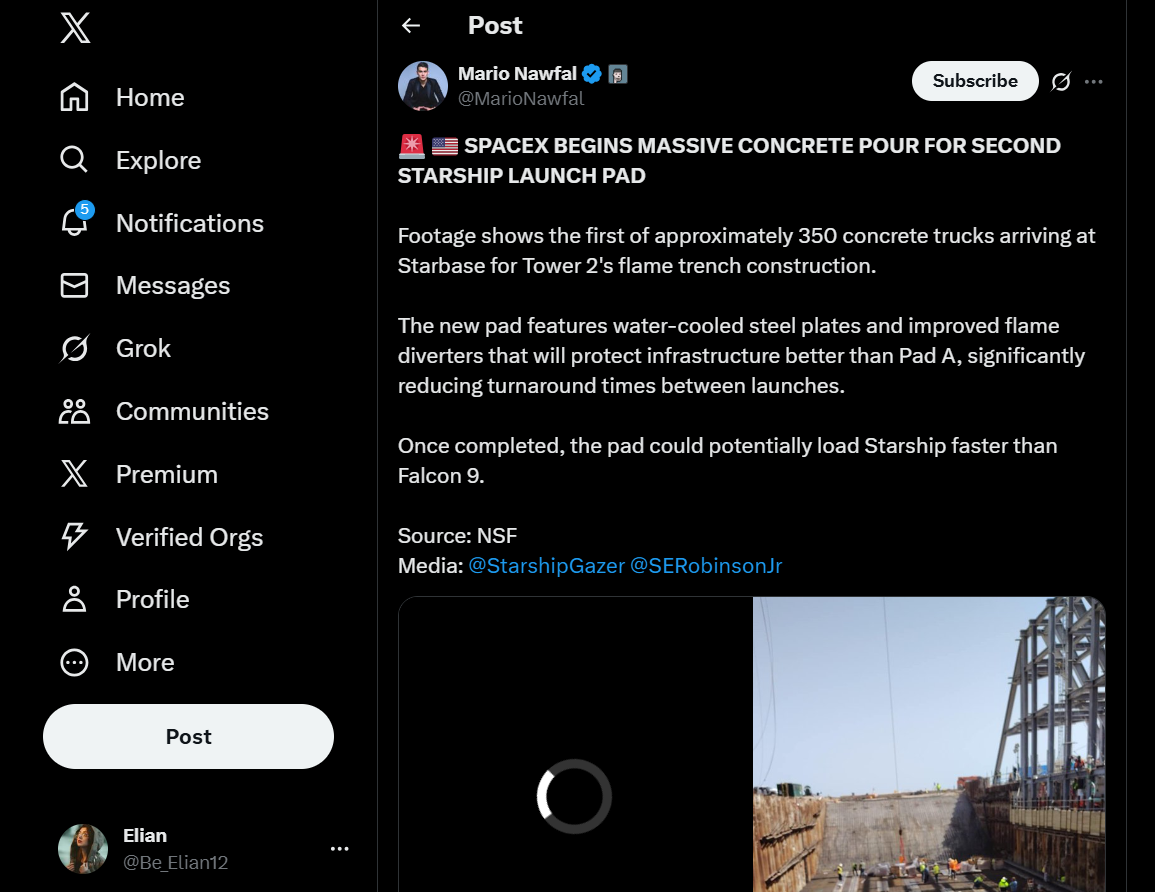The image size is (1155, 892).
Task: Open the launch pad construction photo
Action: coord(929,744)
